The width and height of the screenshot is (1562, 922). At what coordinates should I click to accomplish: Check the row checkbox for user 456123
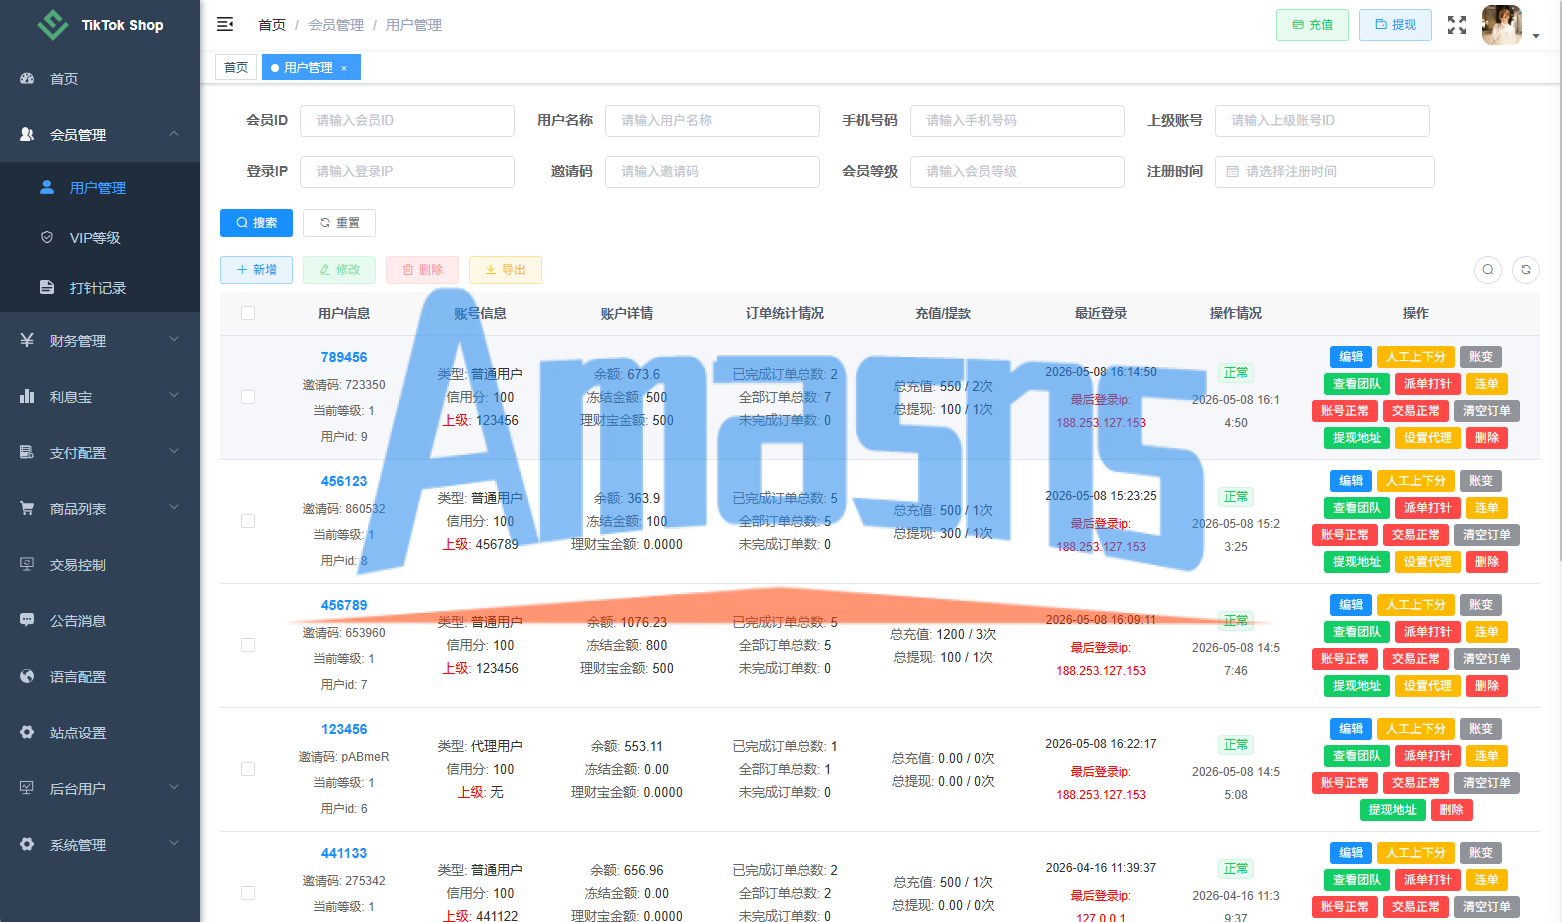(248, 521)
